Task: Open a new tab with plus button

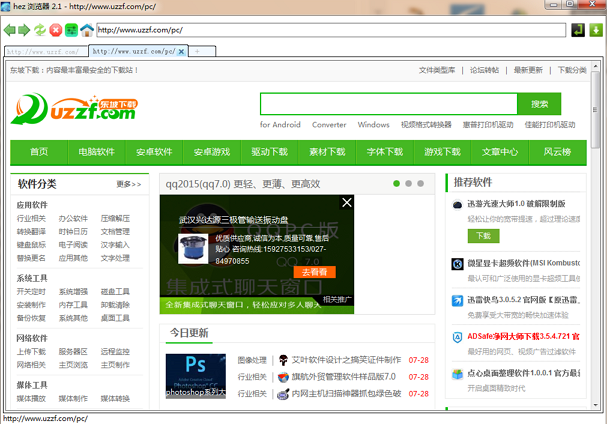Action: [197, 51]
